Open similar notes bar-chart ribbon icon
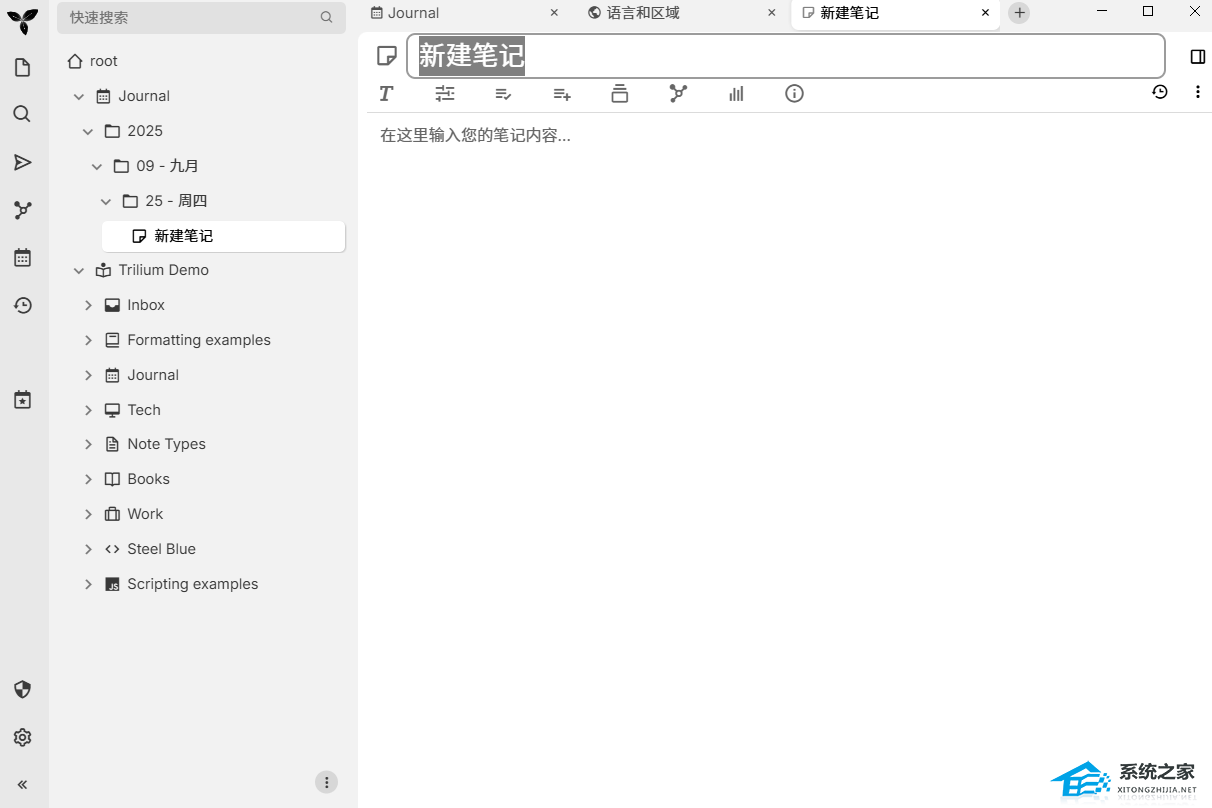 (x=737, y=94)
